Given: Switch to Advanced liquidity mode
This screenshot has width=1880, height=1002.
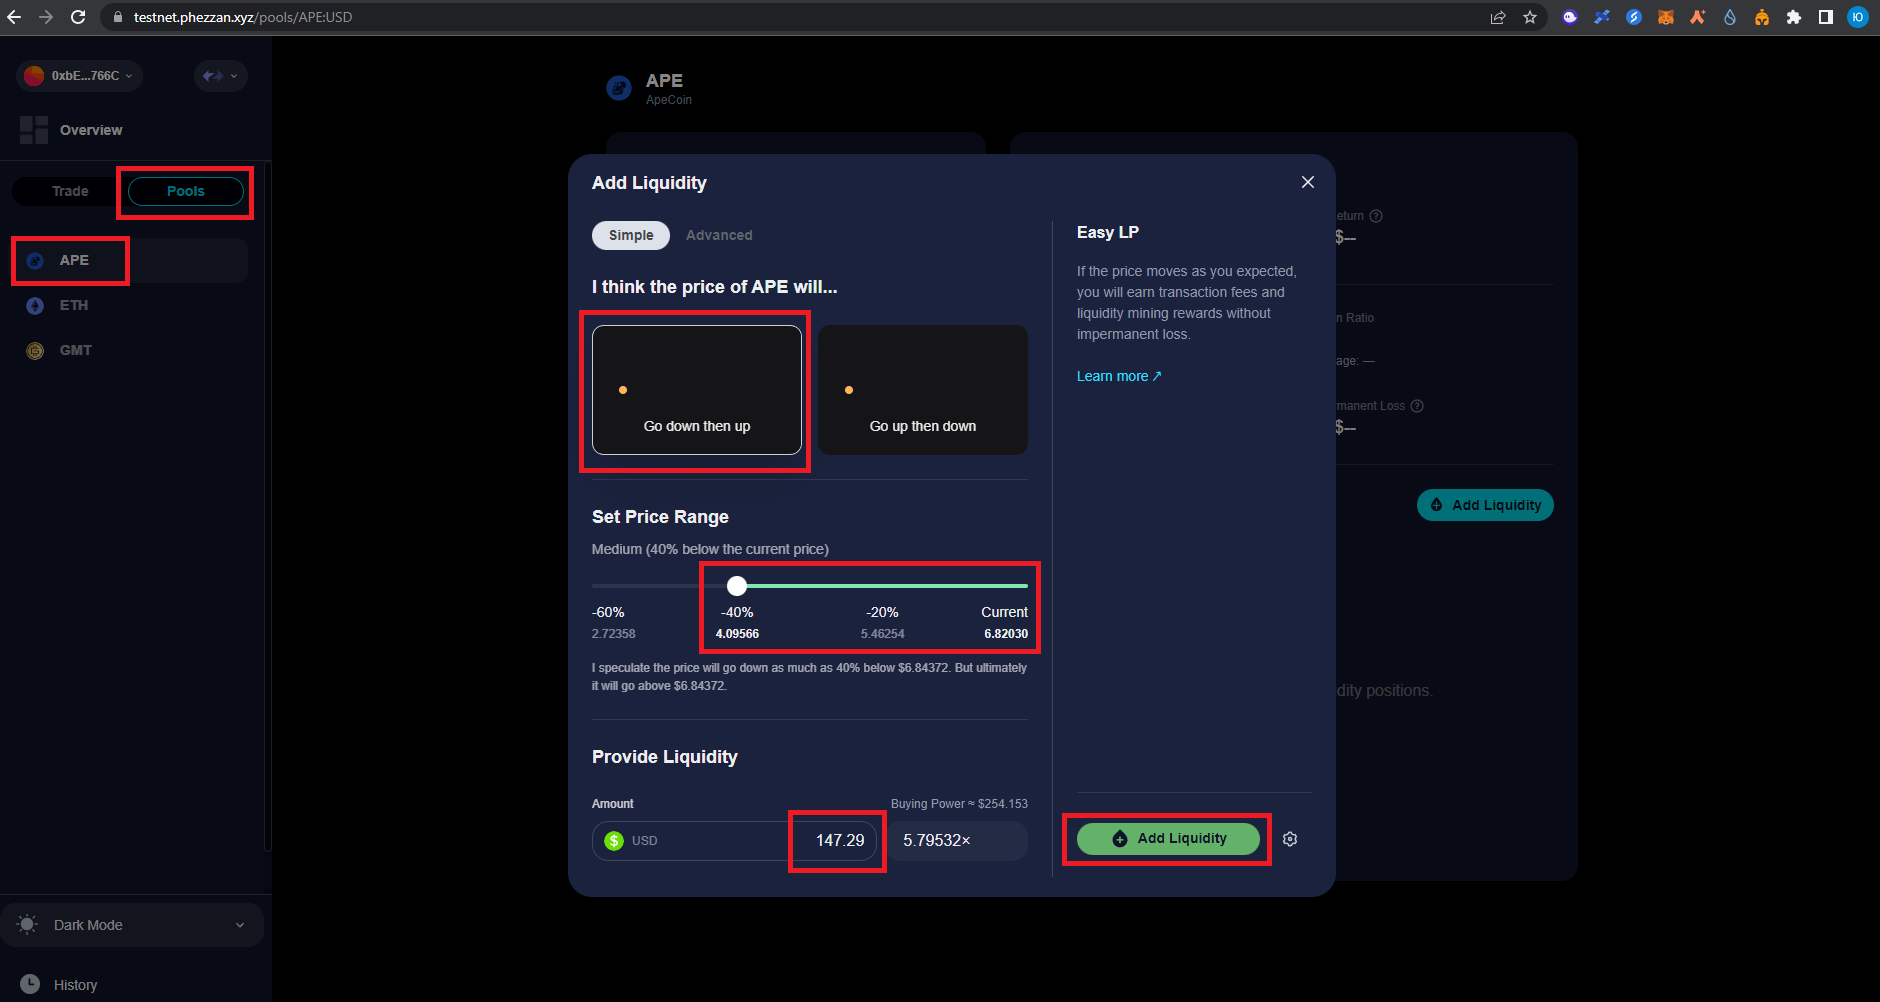Looking at the screenshot, I should pyautogui.click(x=719, y=235).
